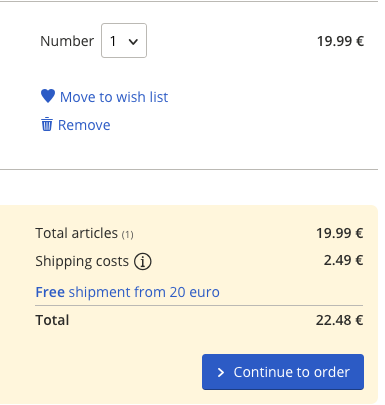This screenshot has width=385, height=405.
Task: Click the trash can icon beside Remove
Action: [x=47, y=124]
